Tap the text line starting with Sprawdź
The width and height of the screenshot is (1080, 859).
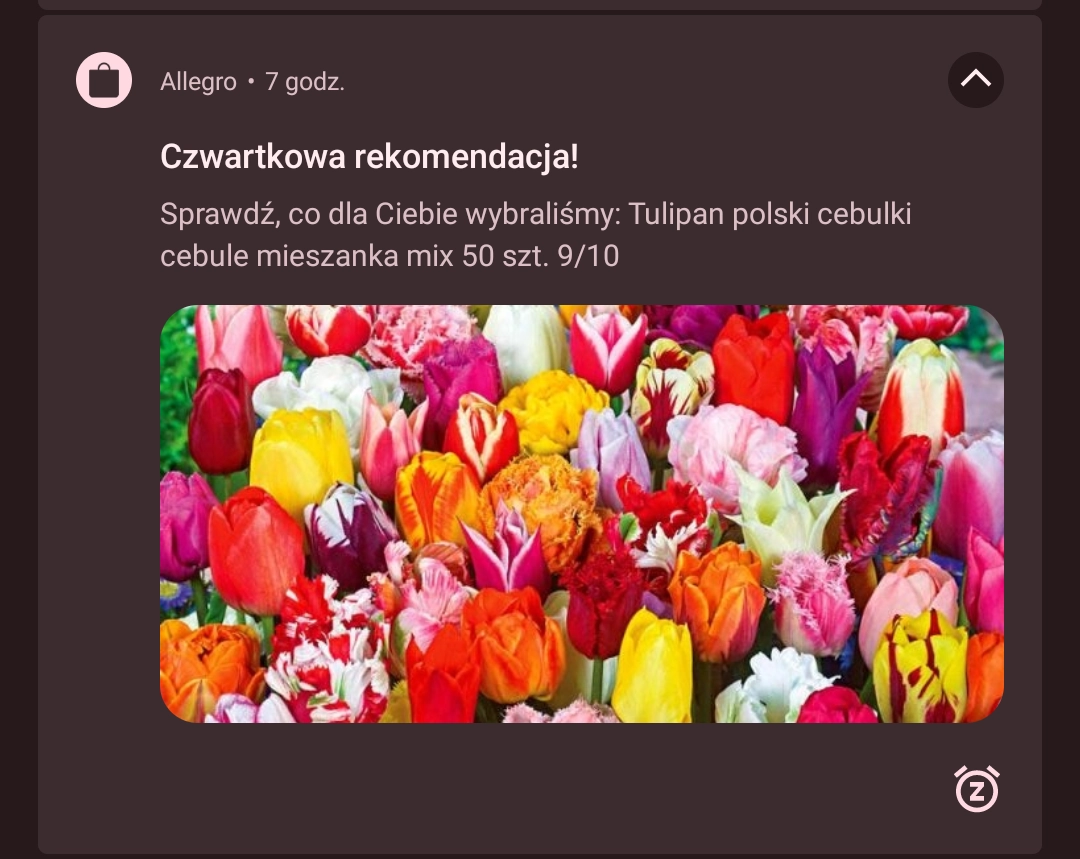tap(536, 214)
